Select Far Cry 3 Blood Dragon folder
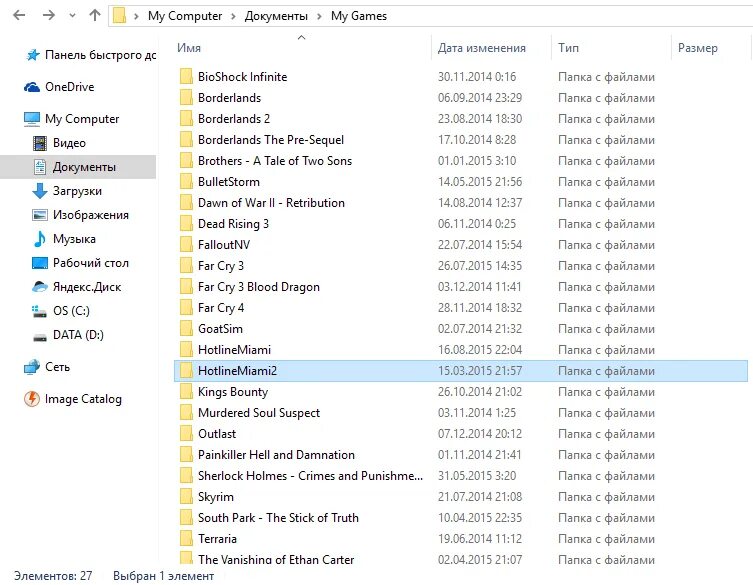Viewport: 753px width, 585px height. pyautogui.click(x=259, y=287)
